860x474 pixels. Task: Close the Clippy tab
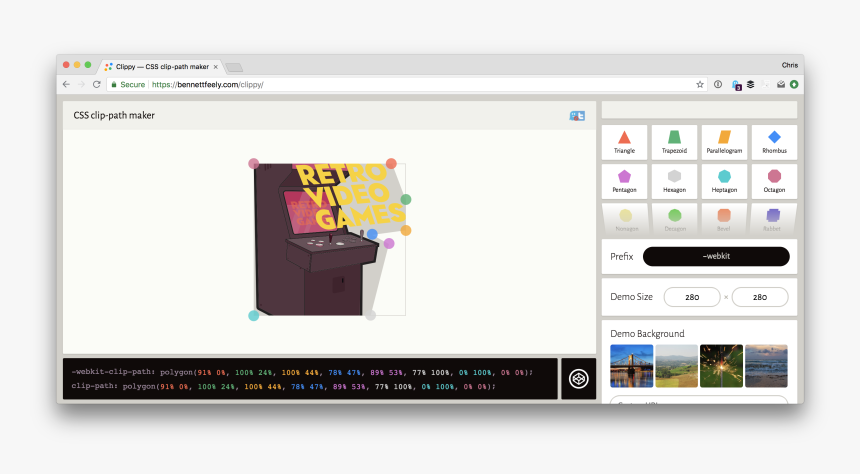216,67
